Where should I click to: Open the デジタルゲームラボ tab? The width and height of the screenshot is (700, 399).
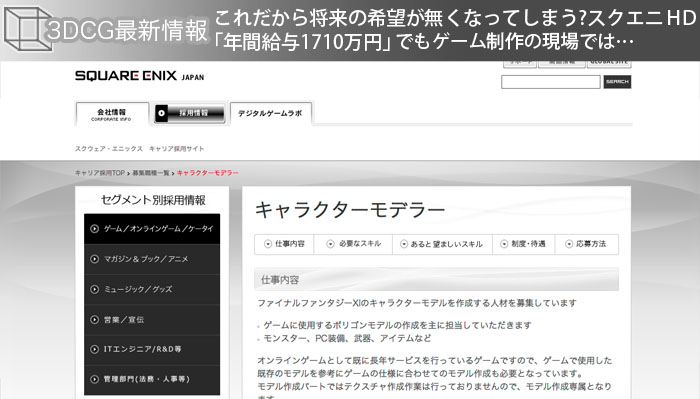pyautogui.click(x=270, y=114)
